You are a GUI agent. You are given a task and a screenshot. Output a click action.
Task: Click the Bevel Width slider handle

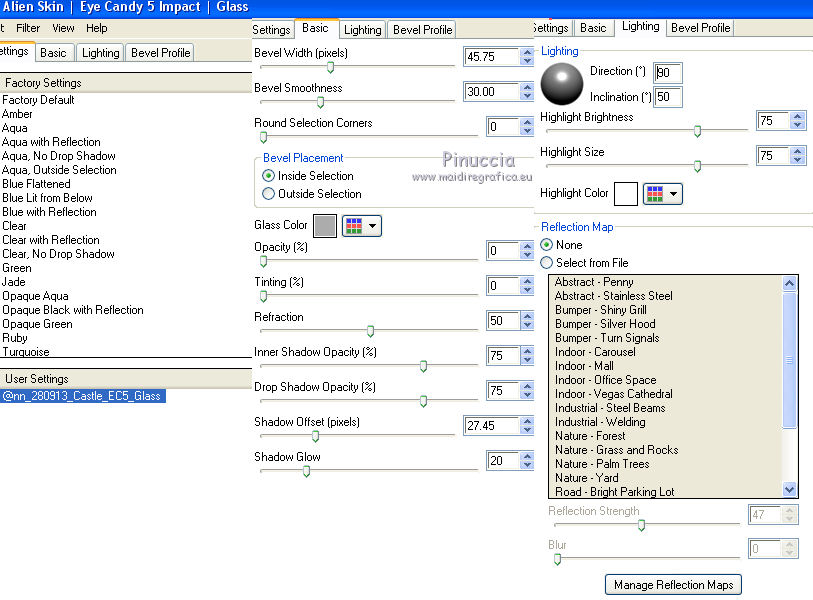pos(330,67)
